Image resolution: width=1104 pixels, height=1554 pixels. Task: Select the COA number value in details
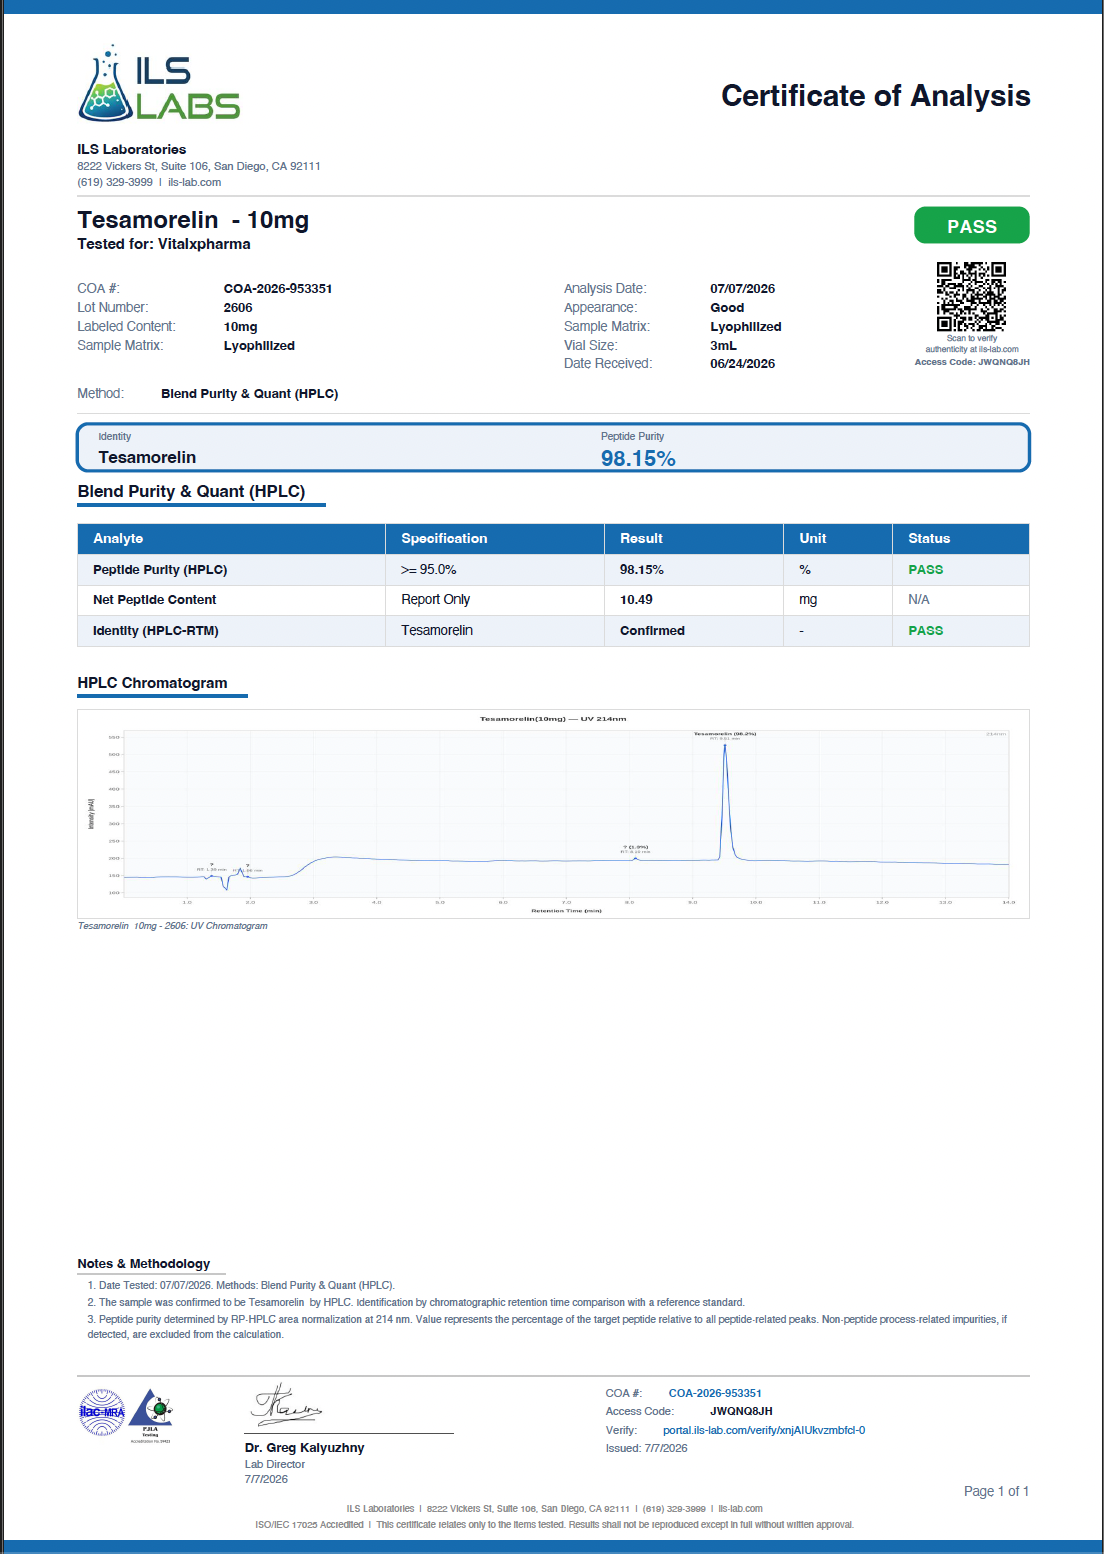[x=278, y=289]
